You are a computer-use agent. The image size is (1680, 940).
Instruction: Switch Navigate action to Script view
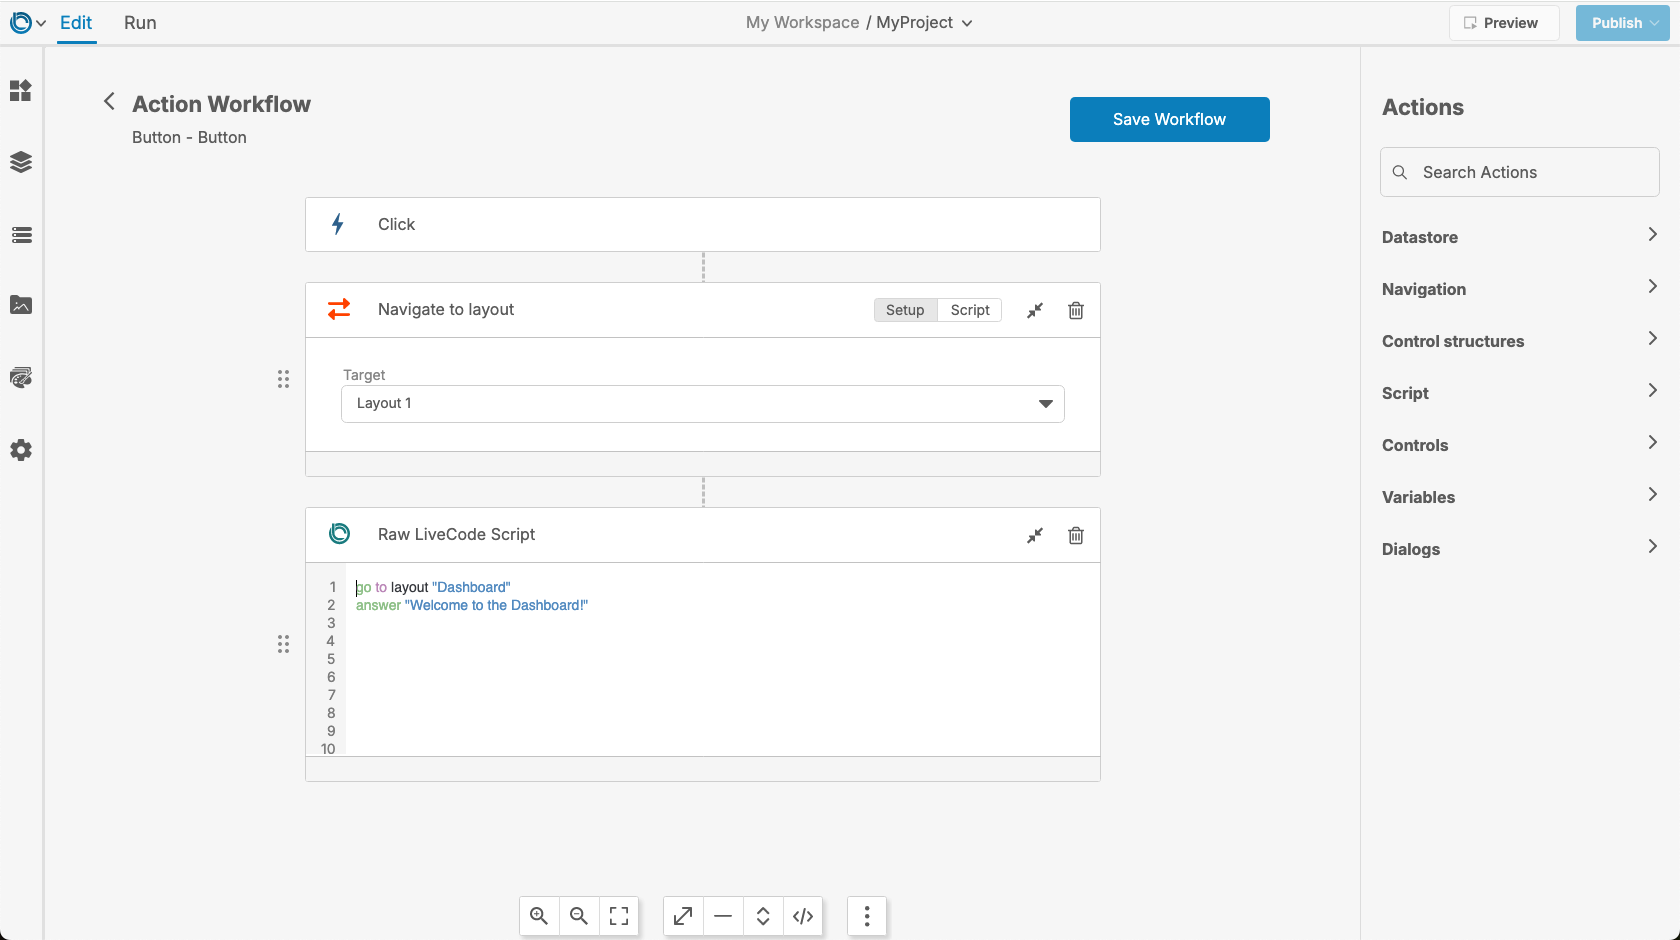[x=970, y=310]
